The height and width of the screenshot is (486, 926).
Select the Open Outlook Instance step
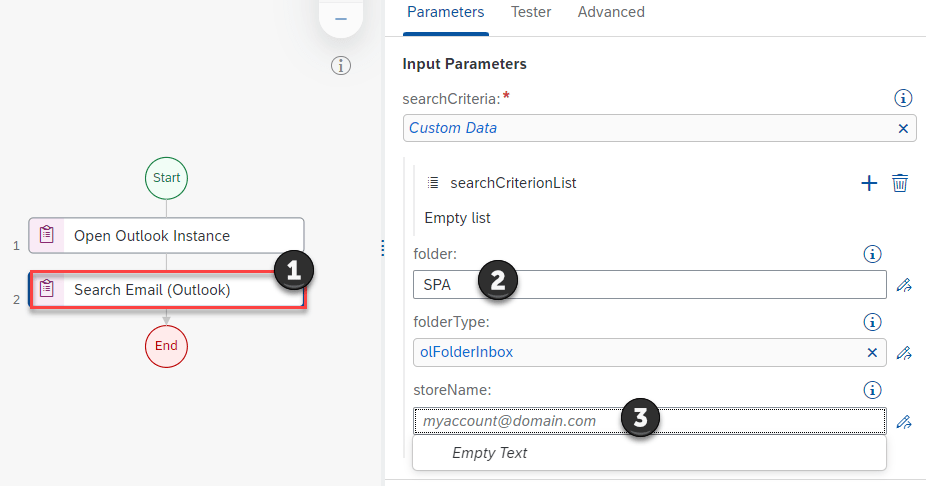(x=166, y=236)
